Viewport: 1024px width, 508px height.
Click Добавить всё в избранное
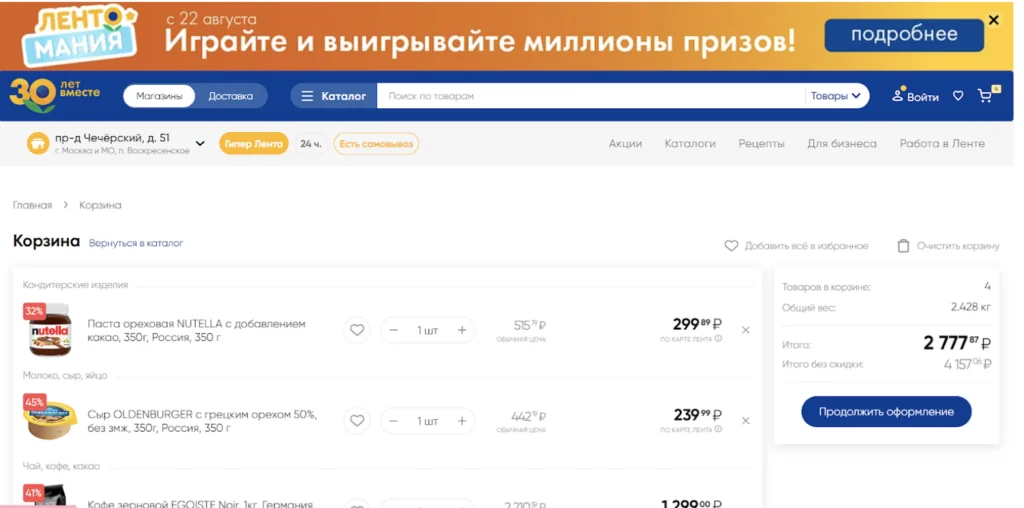pos(797,246)
